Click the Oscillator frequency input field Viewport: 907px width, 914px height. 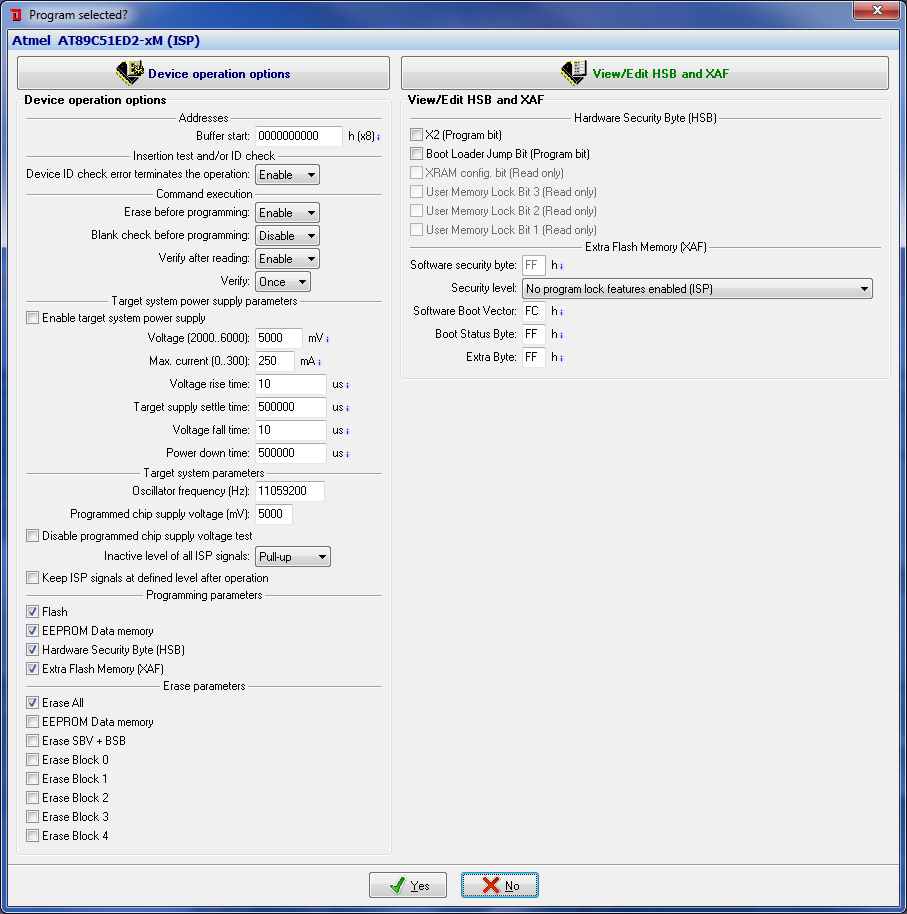pyautogui.click(x=290, y=492)
